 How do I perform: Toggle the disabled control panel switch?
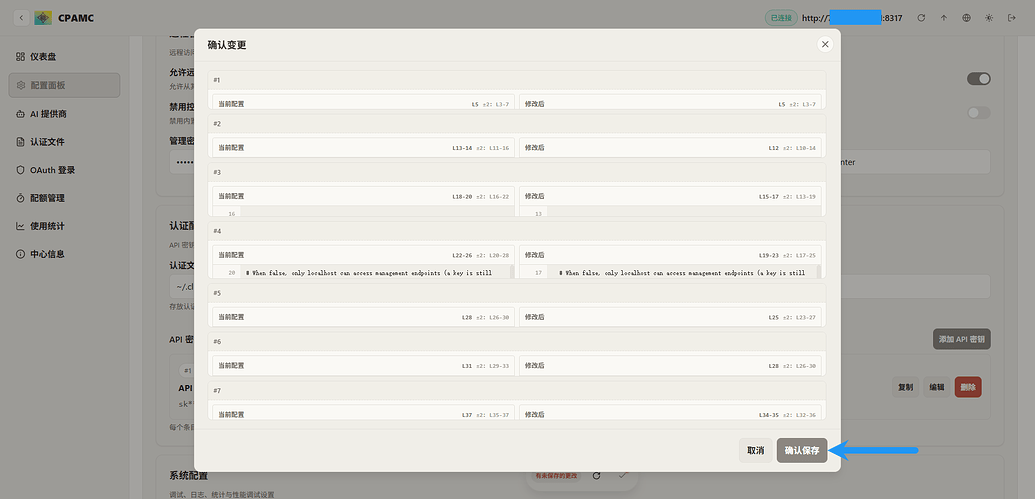[x=979, y=113]
